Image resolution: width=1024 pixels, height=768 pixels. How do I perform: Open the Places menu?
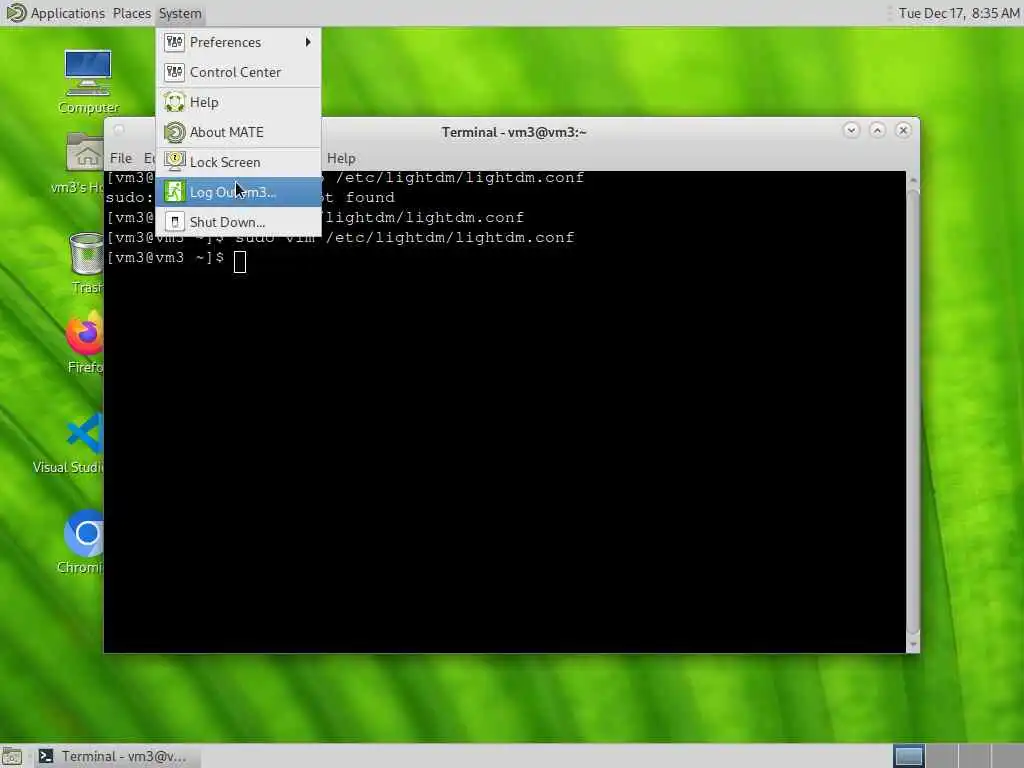pos(131,13)
